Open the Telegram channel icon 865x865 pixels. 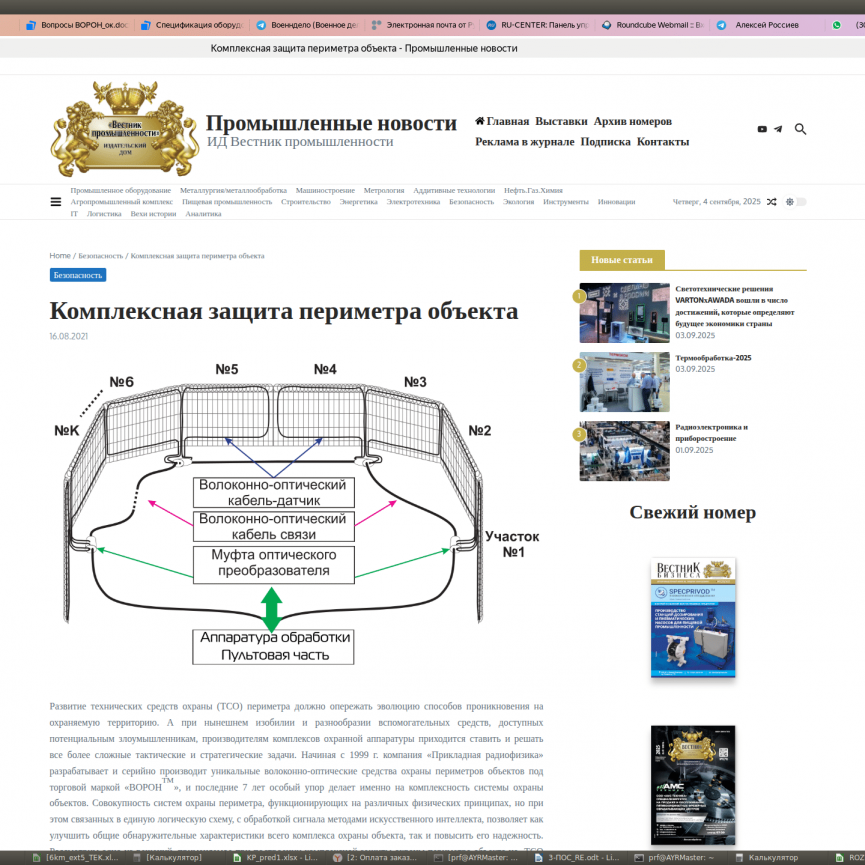(778, 129)
